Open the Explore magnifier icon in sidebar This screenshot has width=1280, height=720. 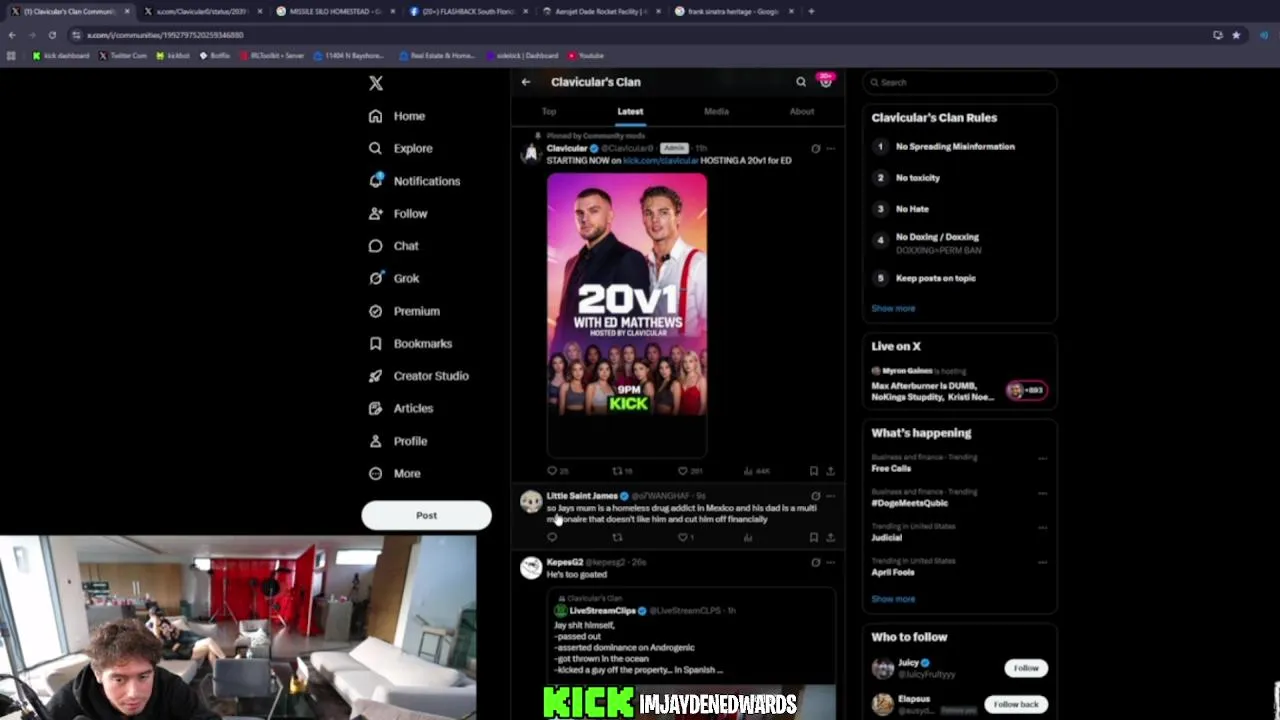375,148
